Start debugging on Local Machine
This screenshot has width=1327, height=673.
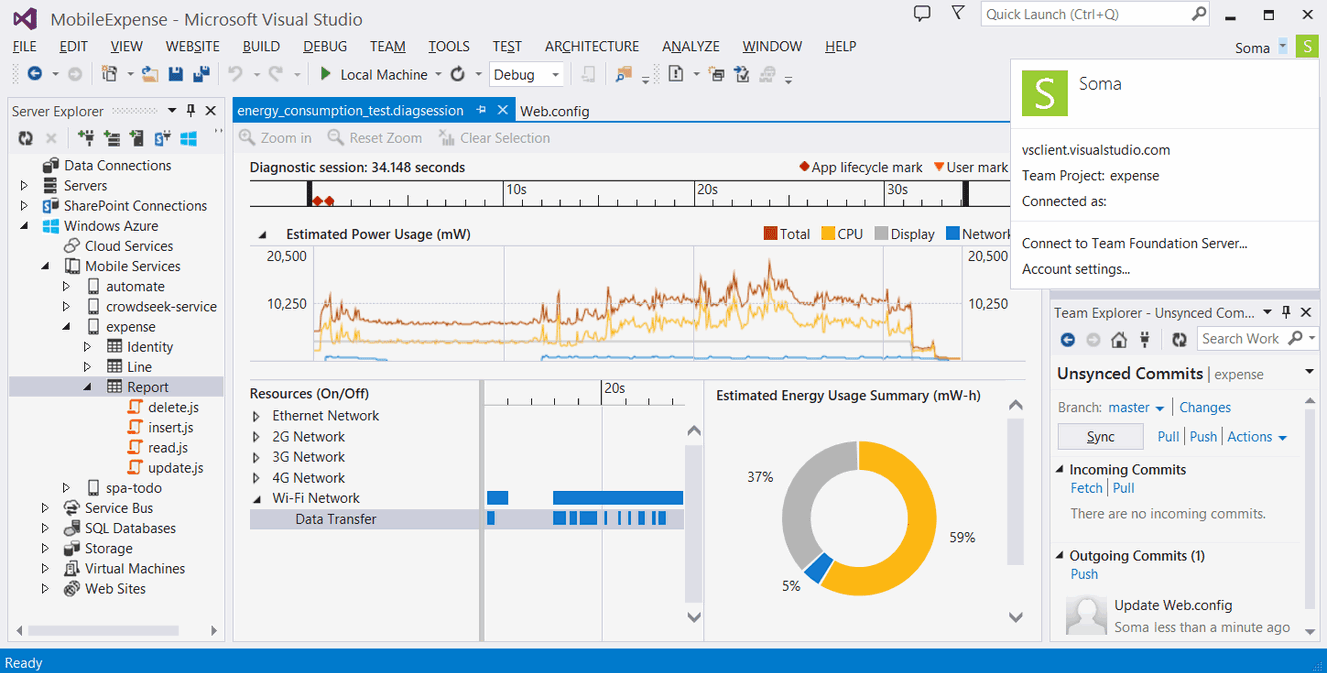point(373,74)
